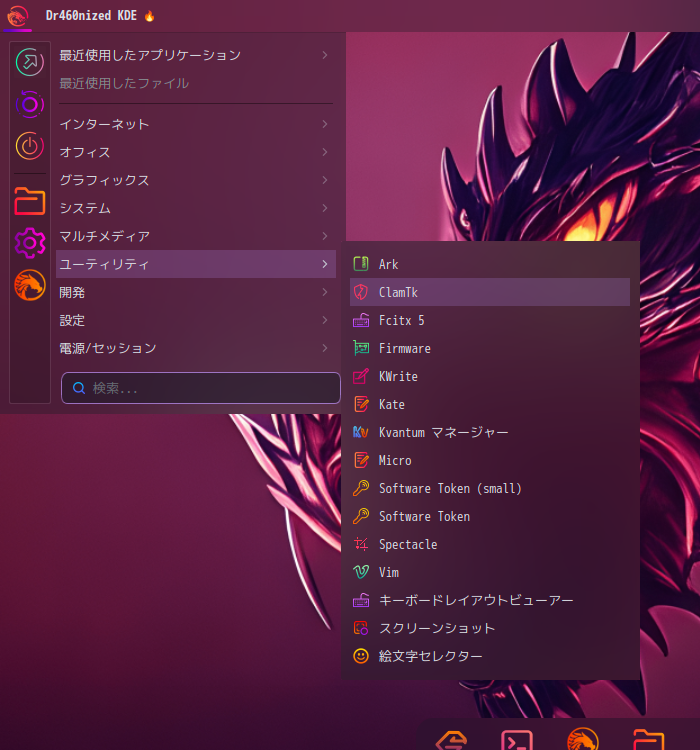The image size is (700, 750).
Task: Click the キーボードレイアウトビューアー keyboard icon
Action: tap(361, 600)
